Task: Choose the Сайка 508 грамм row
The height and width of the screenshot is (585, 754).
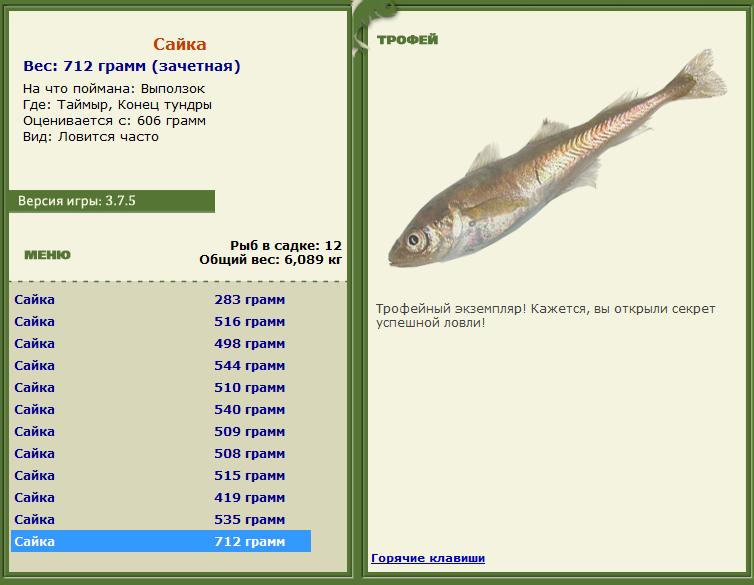Action: [160, 454]
